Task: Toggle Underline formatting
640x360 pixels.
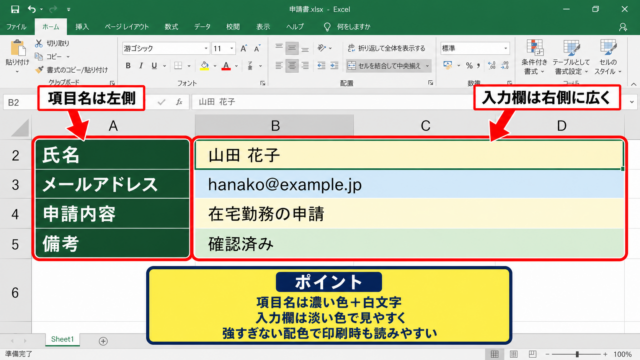Action: point(154,66)
